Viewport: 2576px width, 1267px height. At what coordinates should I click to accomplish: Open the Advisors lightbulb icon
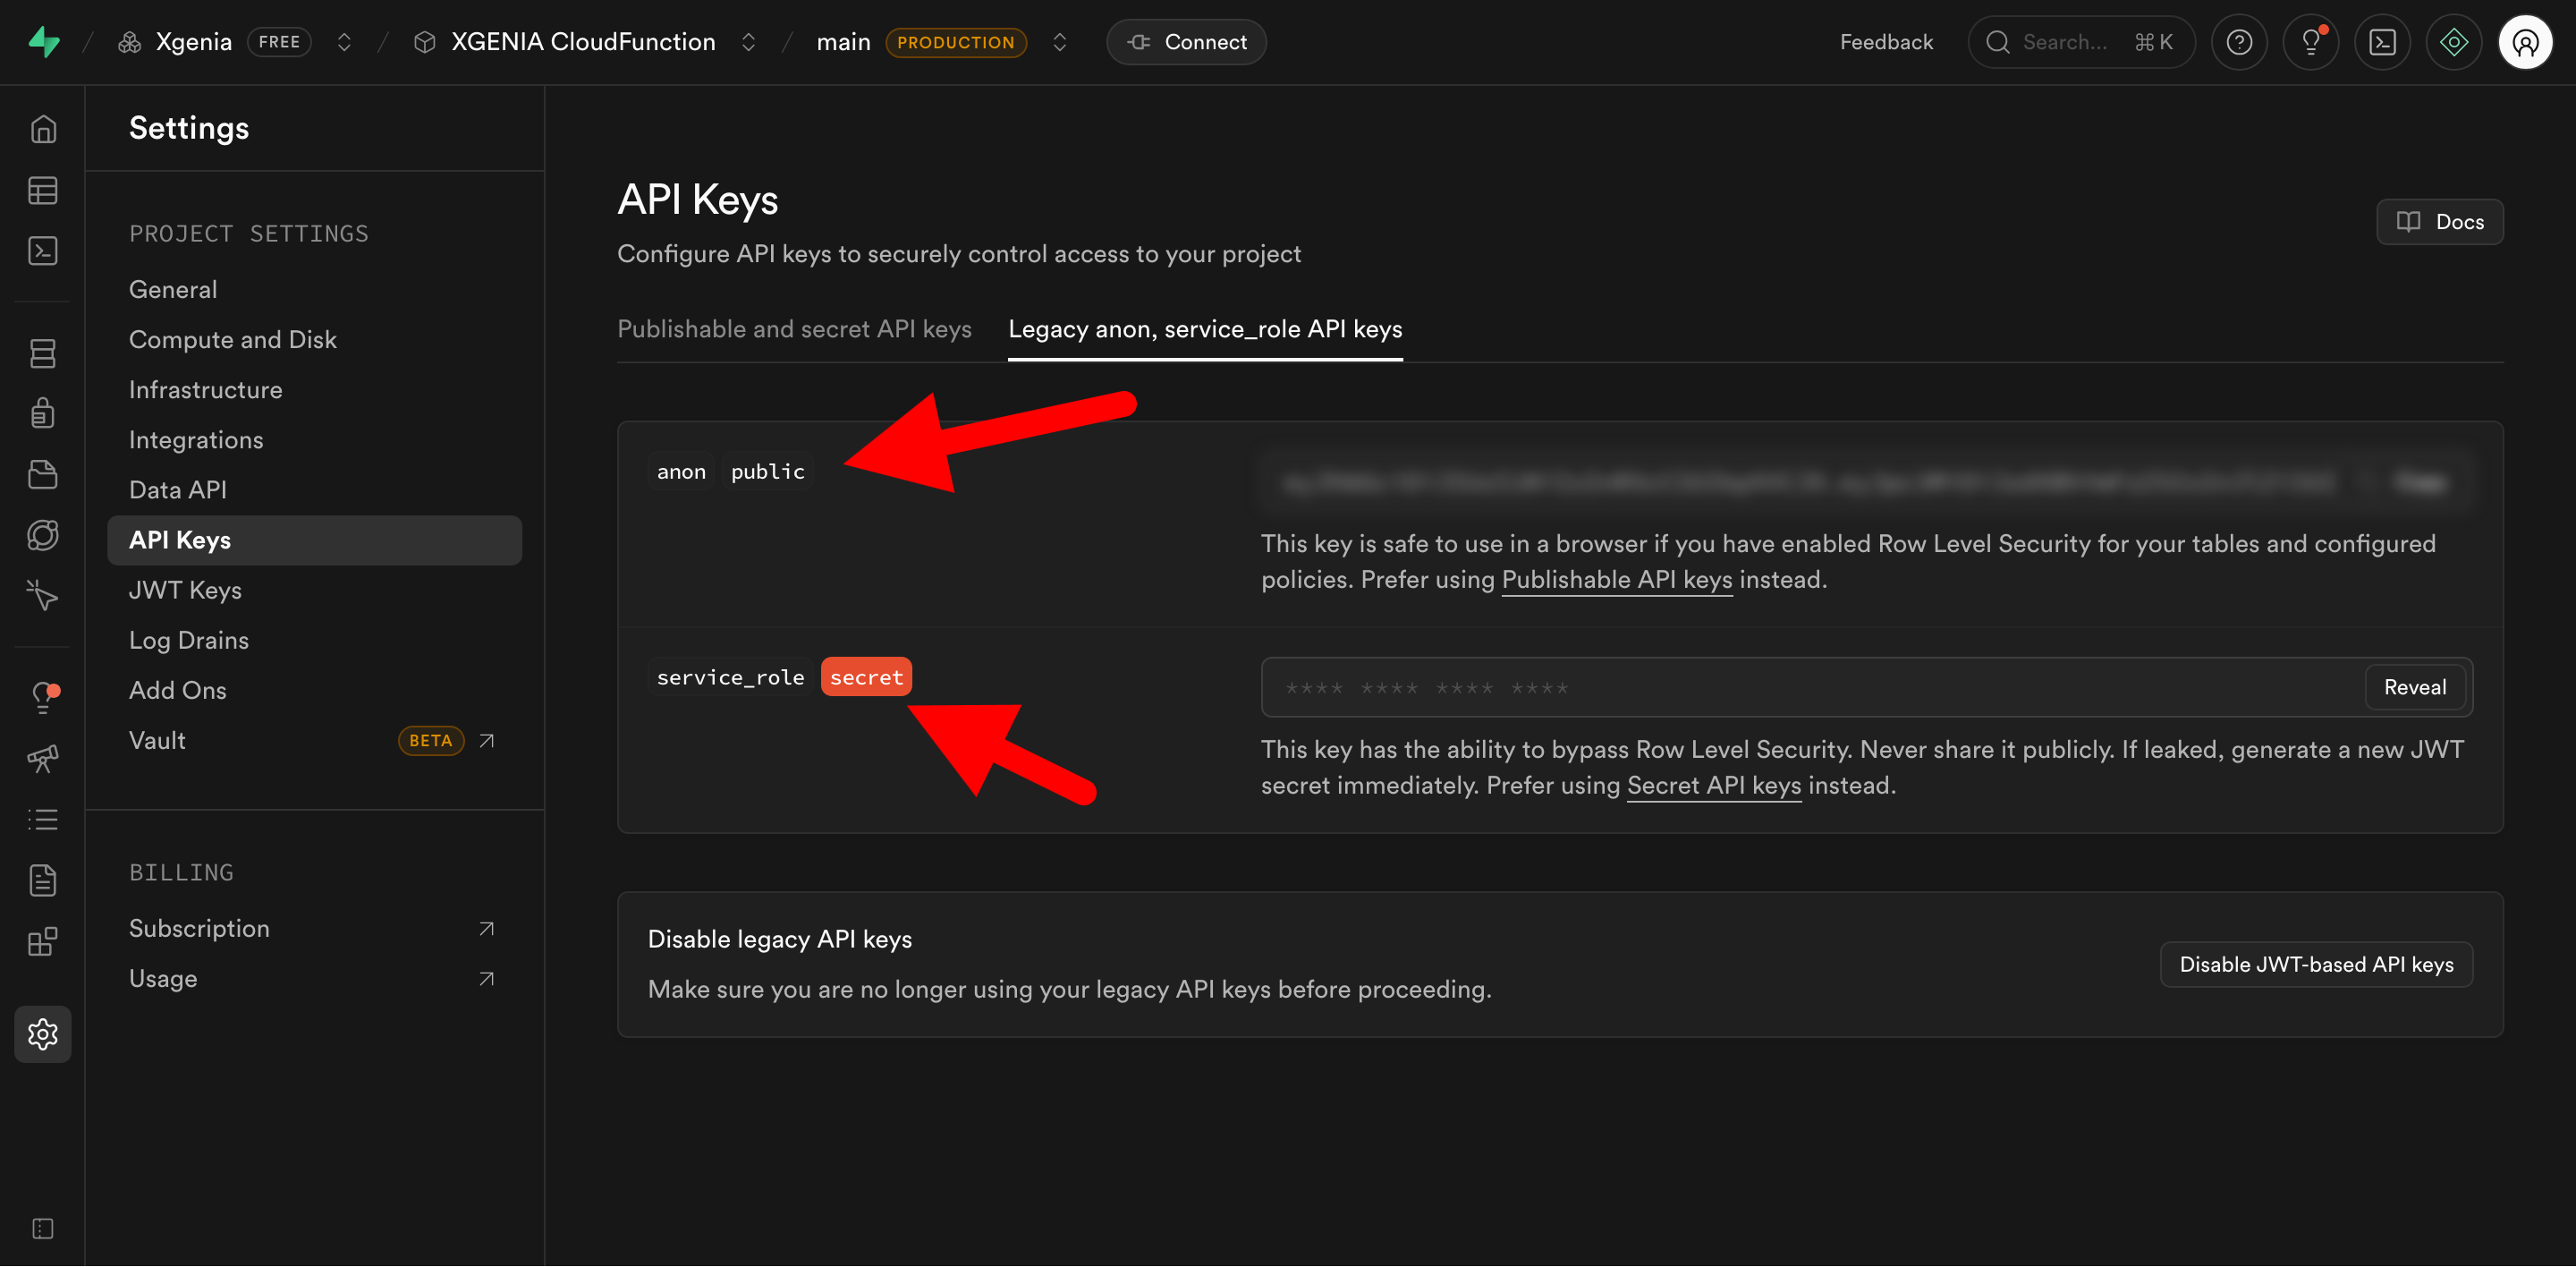[43, 697]
